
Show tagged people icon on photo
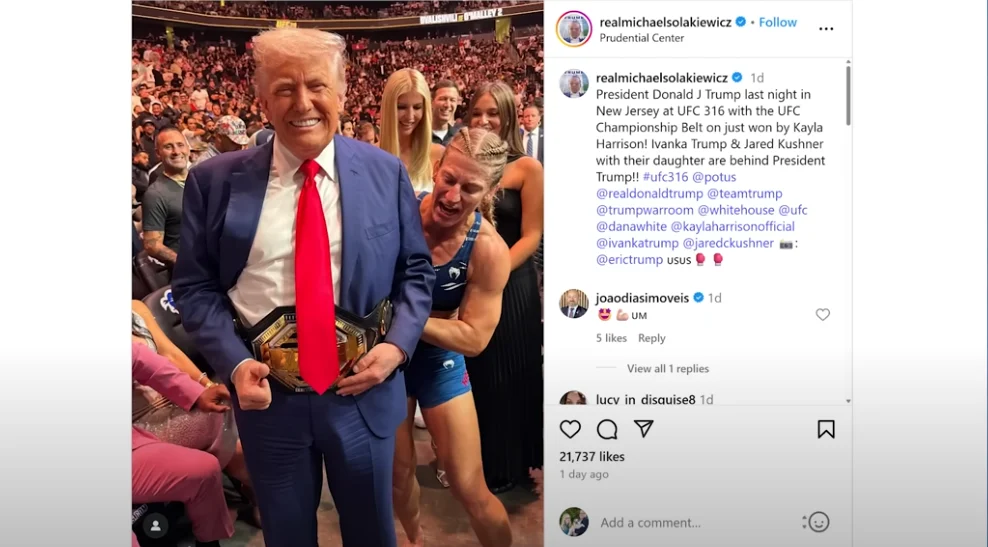pos(155,526)
